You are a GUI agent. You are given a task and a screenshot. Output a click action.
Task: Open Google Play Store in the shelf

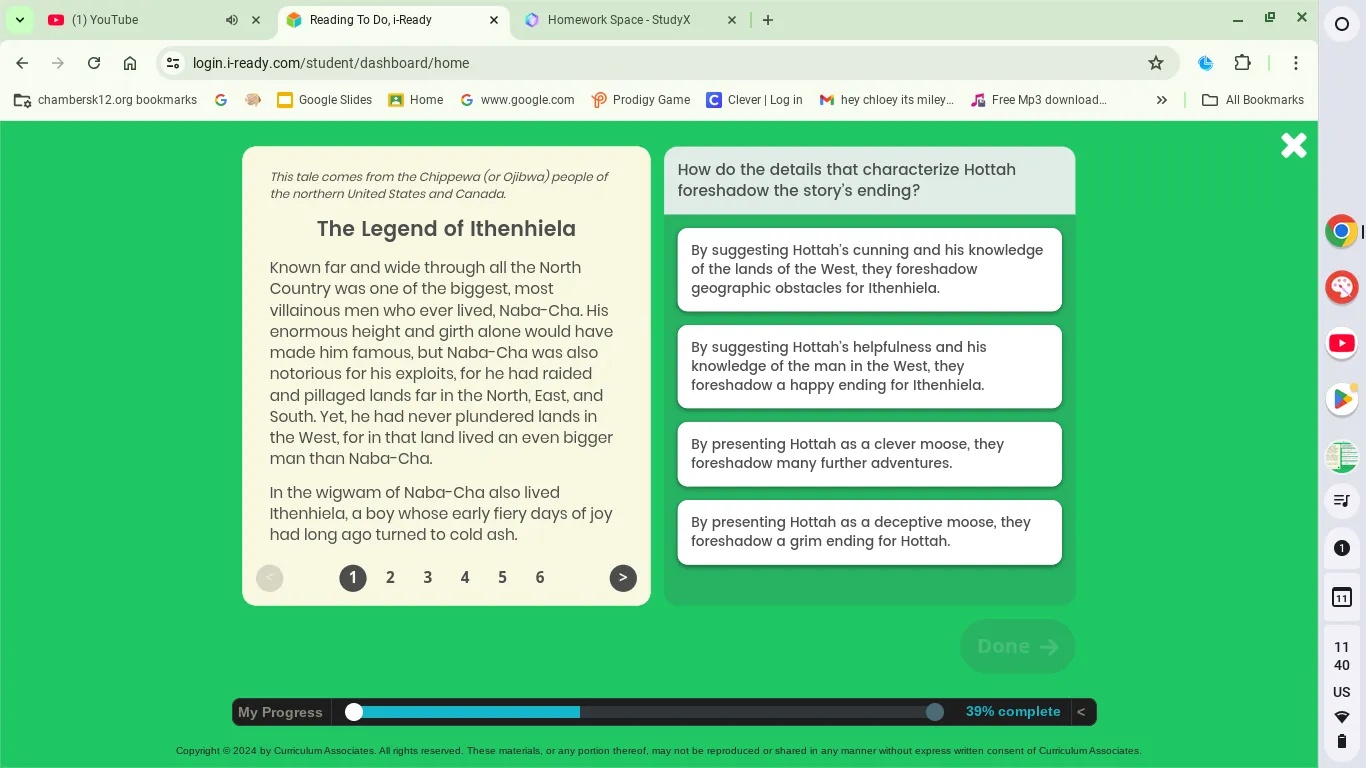[1341, 399]
